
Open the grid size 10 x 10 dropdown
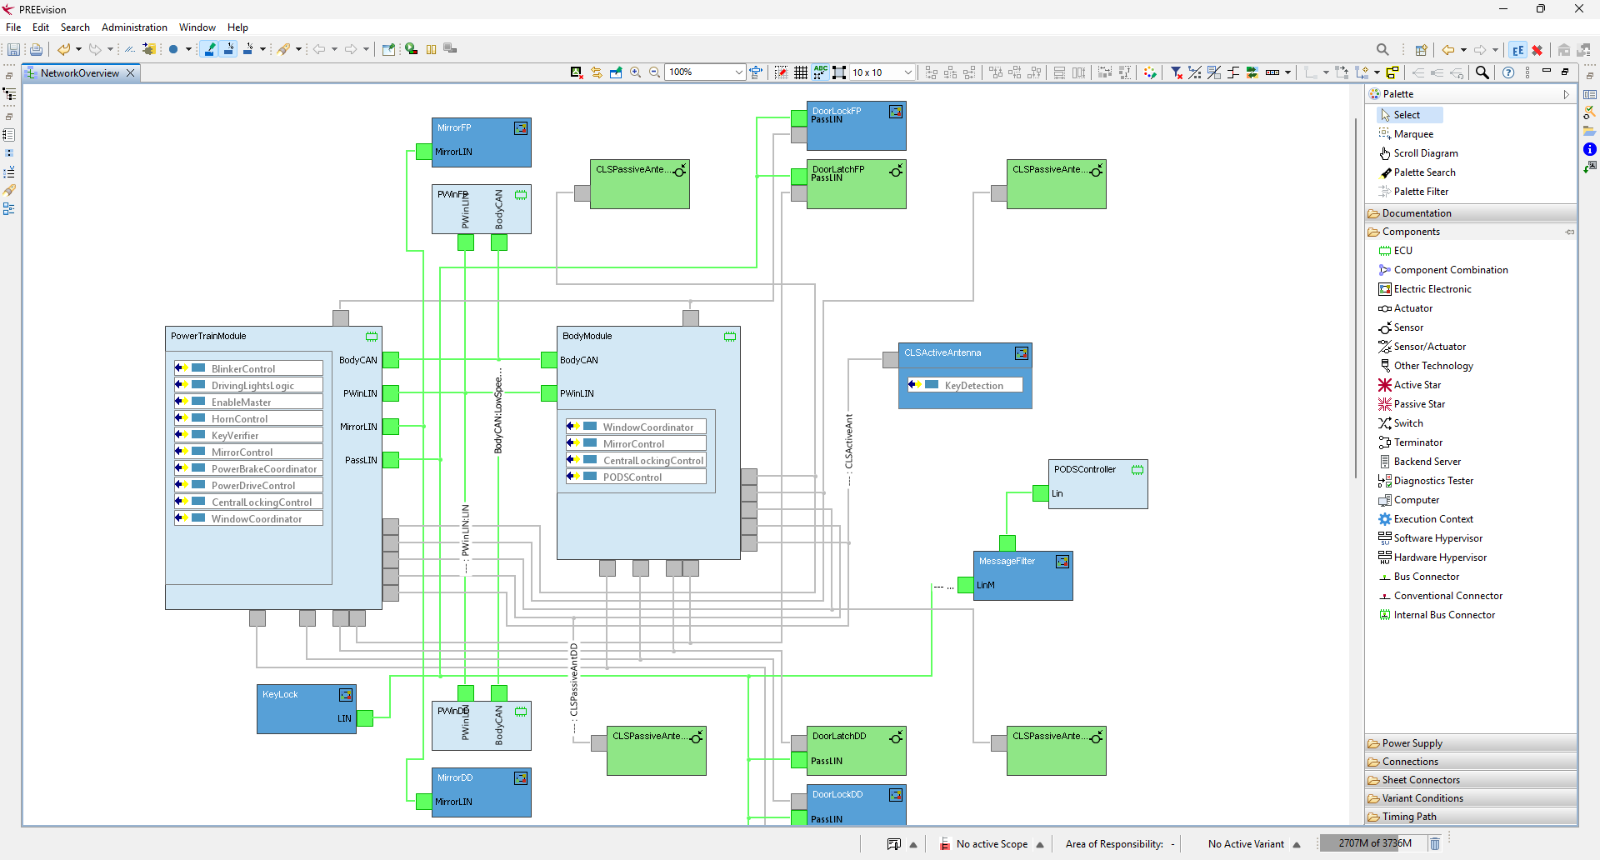(882, 72)
